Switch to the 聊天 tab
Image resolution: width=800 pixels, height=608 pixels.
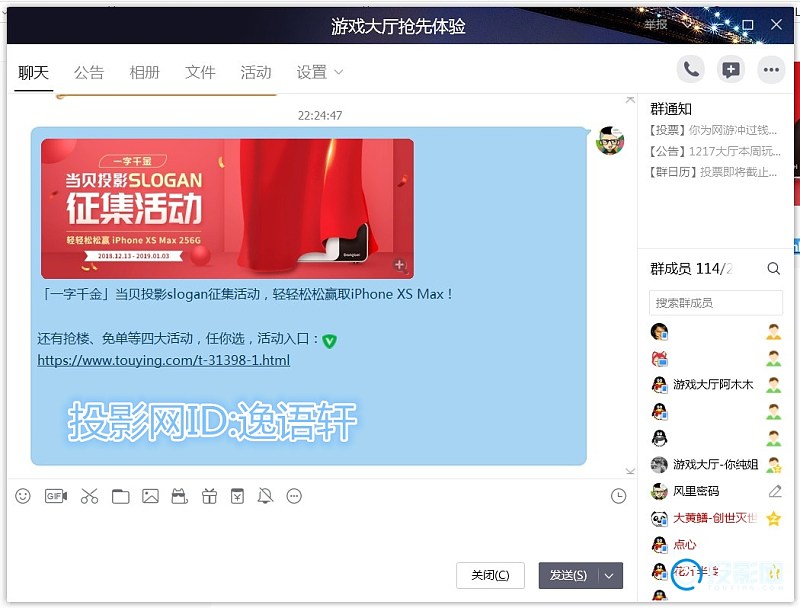[x=33, y=72]
